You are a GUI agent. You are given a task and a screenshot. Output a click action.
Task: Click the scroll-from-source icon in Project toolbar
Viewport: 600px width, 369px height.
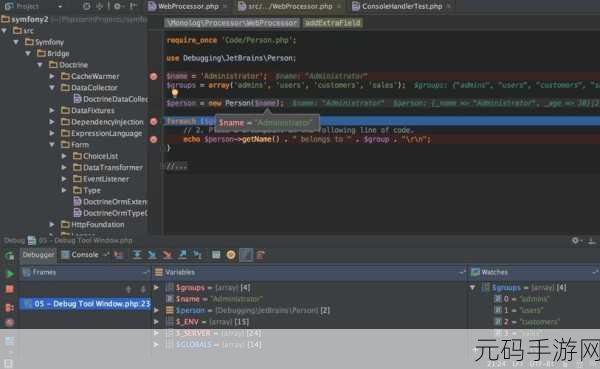(86, 7)
